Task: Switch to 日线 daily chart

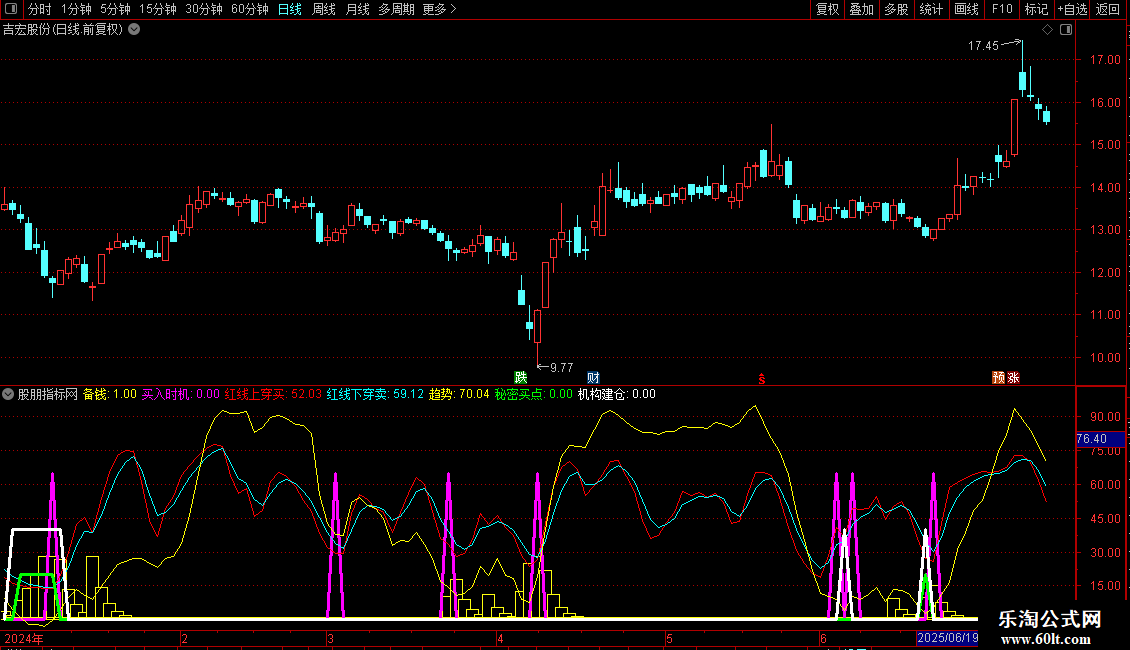Action: coord(290,9)
